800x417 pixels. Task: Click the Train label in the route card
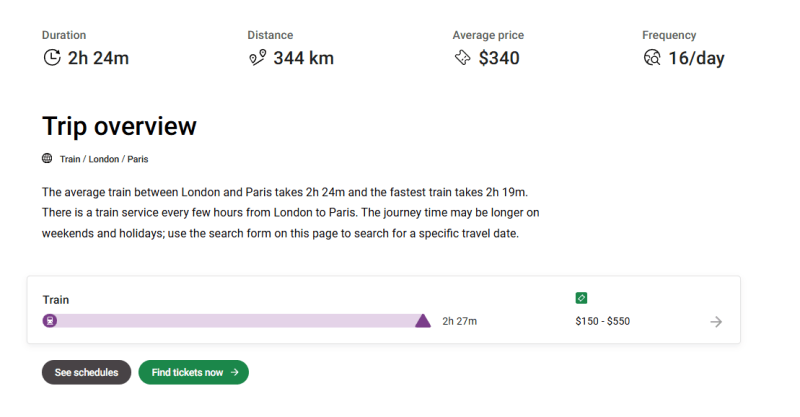56,299
